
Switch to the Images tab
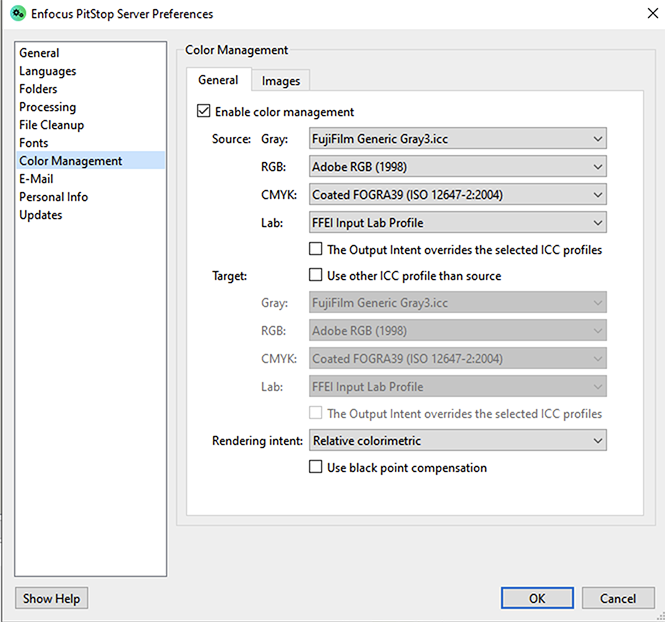pyautogui.click(x=281, y=81)
